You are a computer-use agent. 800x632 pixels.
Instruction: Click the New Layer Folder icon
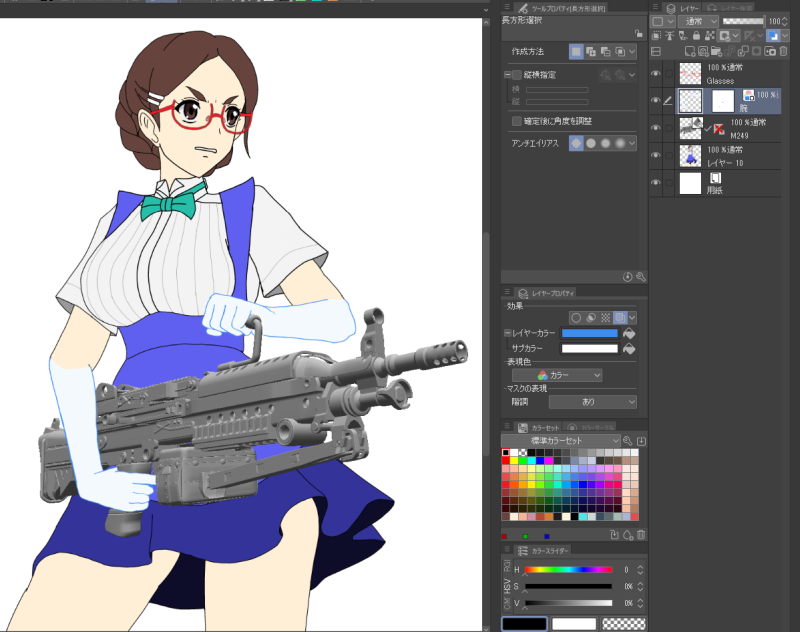click(717, 51)
